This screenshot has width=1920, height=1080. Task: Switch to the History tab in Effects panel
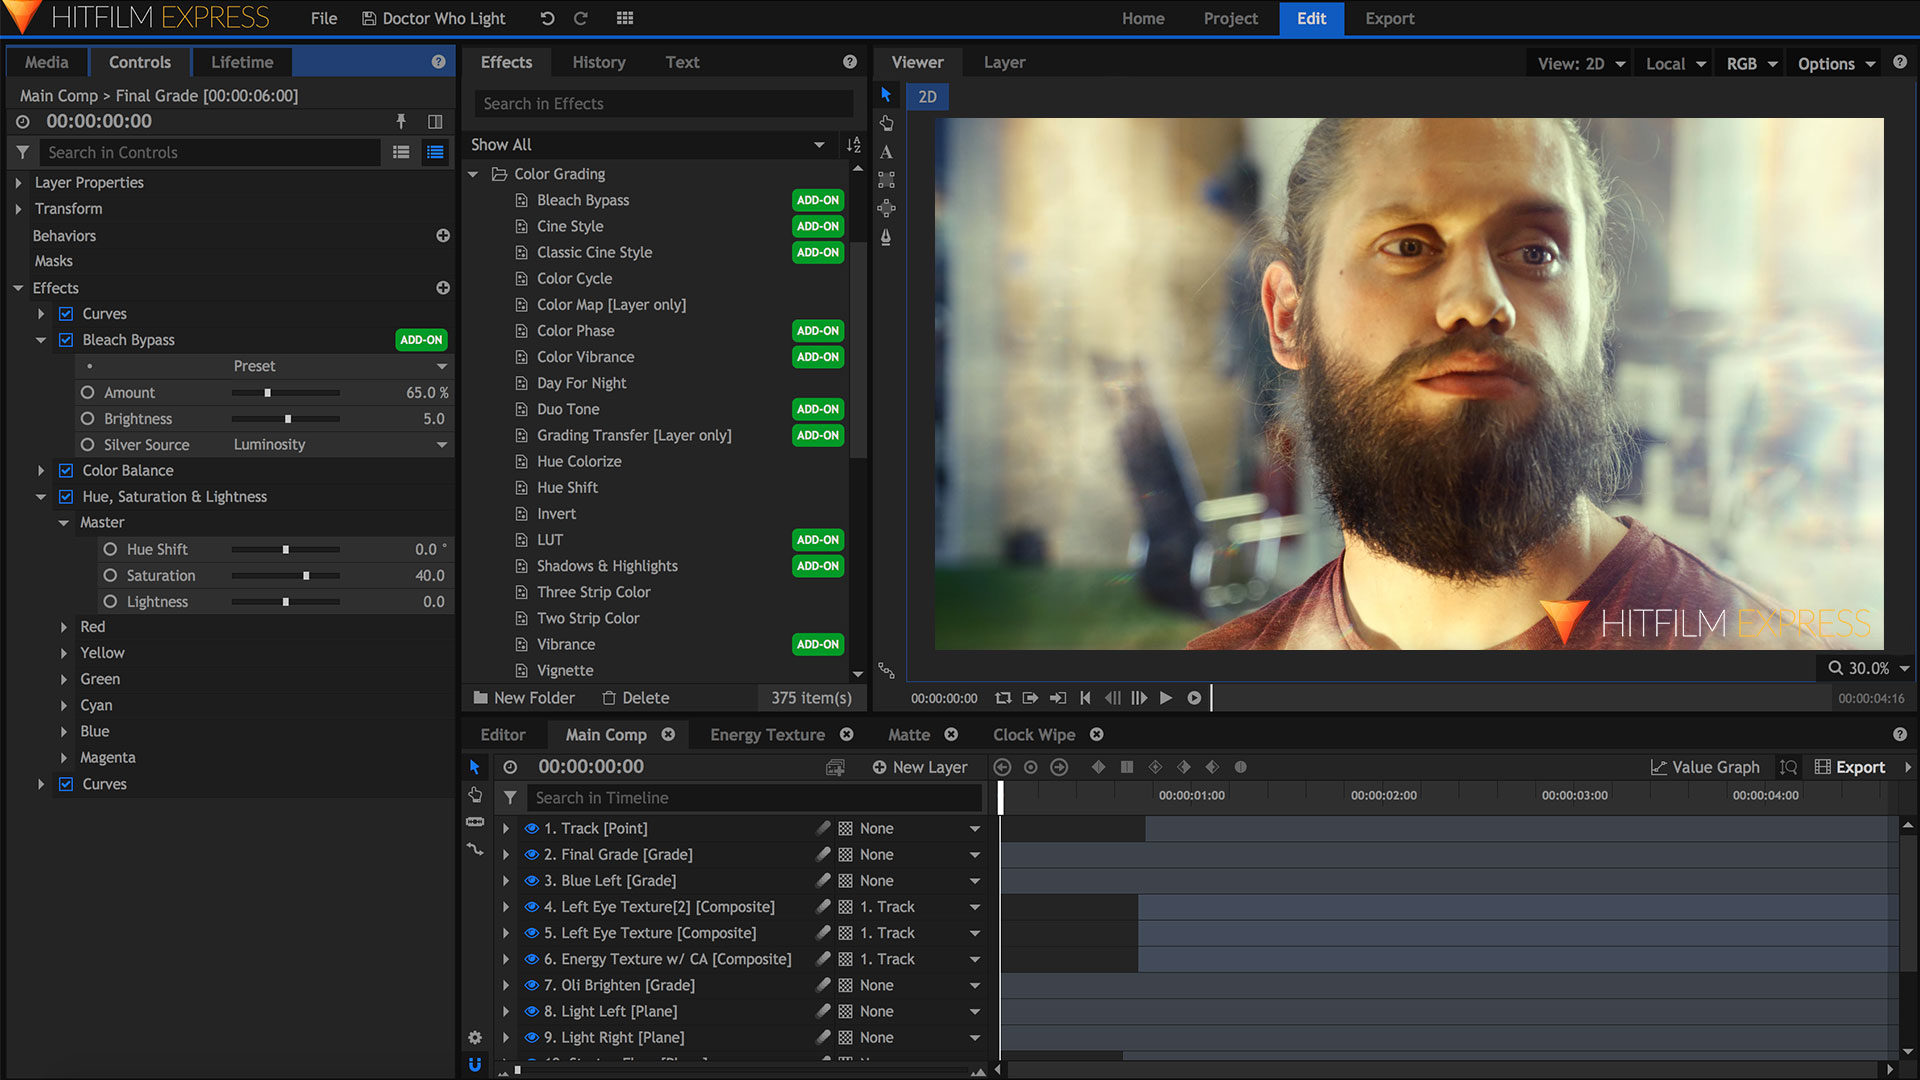(600, 62)
